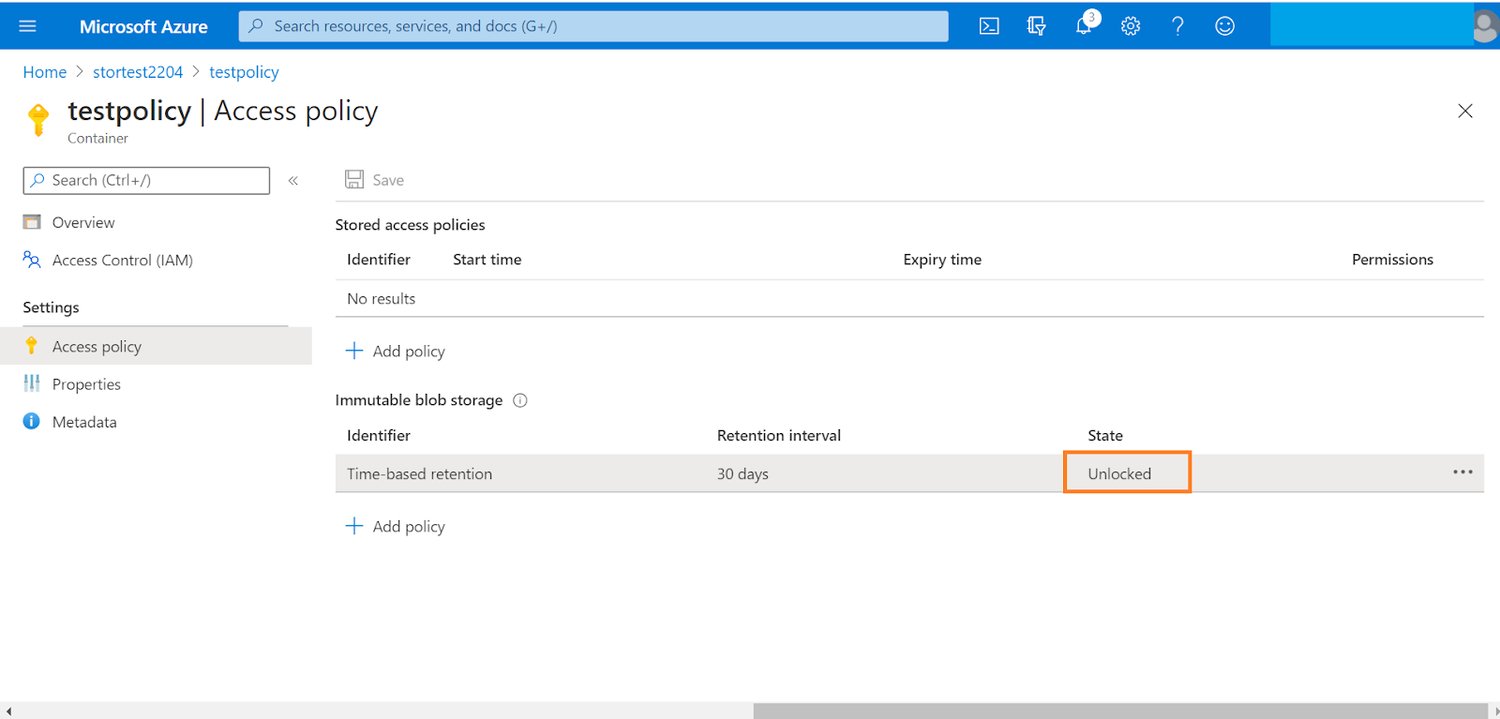Screen dimensions: 1500x719
Task: Navigate to stortest2204 in the breadcrumb
Action: [138, 72]
